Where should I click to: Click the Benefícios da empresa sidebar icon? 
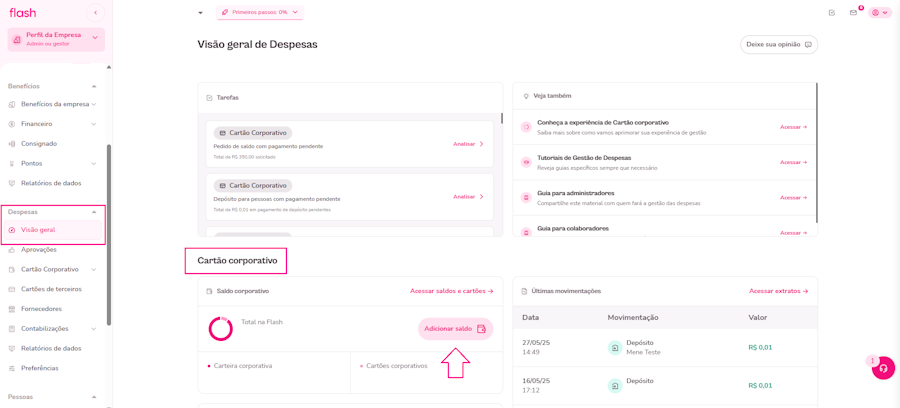click(12, 104)
